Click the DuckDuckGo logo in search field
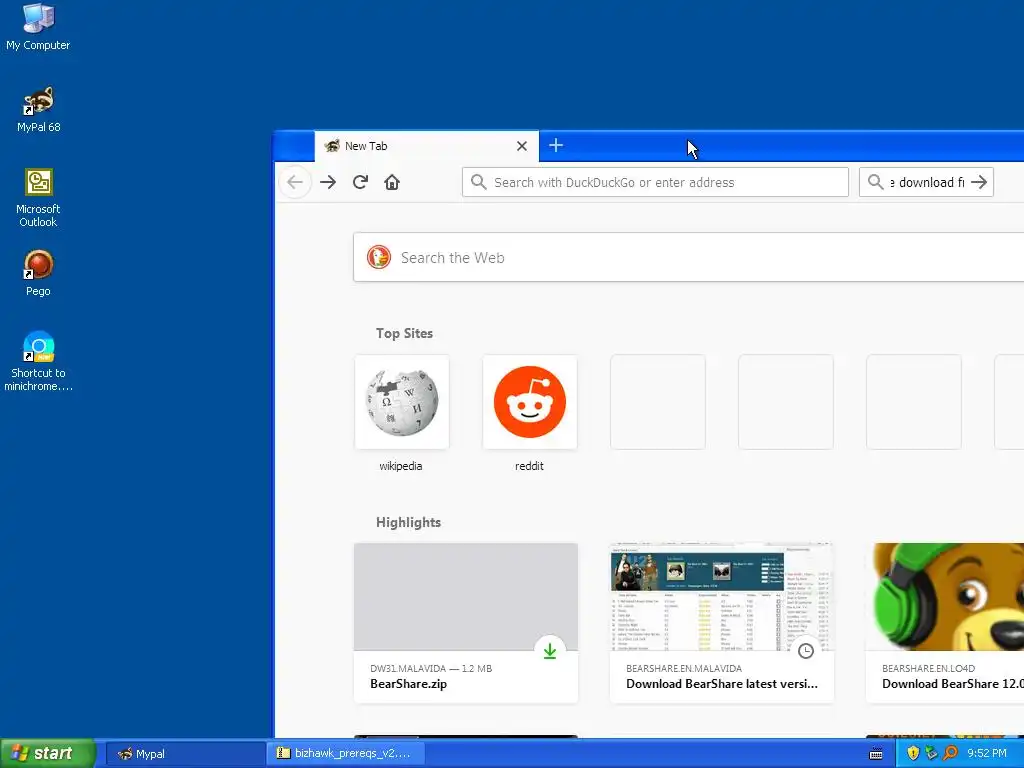Viewport: 1024px width, 768px height. click(379, 257)
